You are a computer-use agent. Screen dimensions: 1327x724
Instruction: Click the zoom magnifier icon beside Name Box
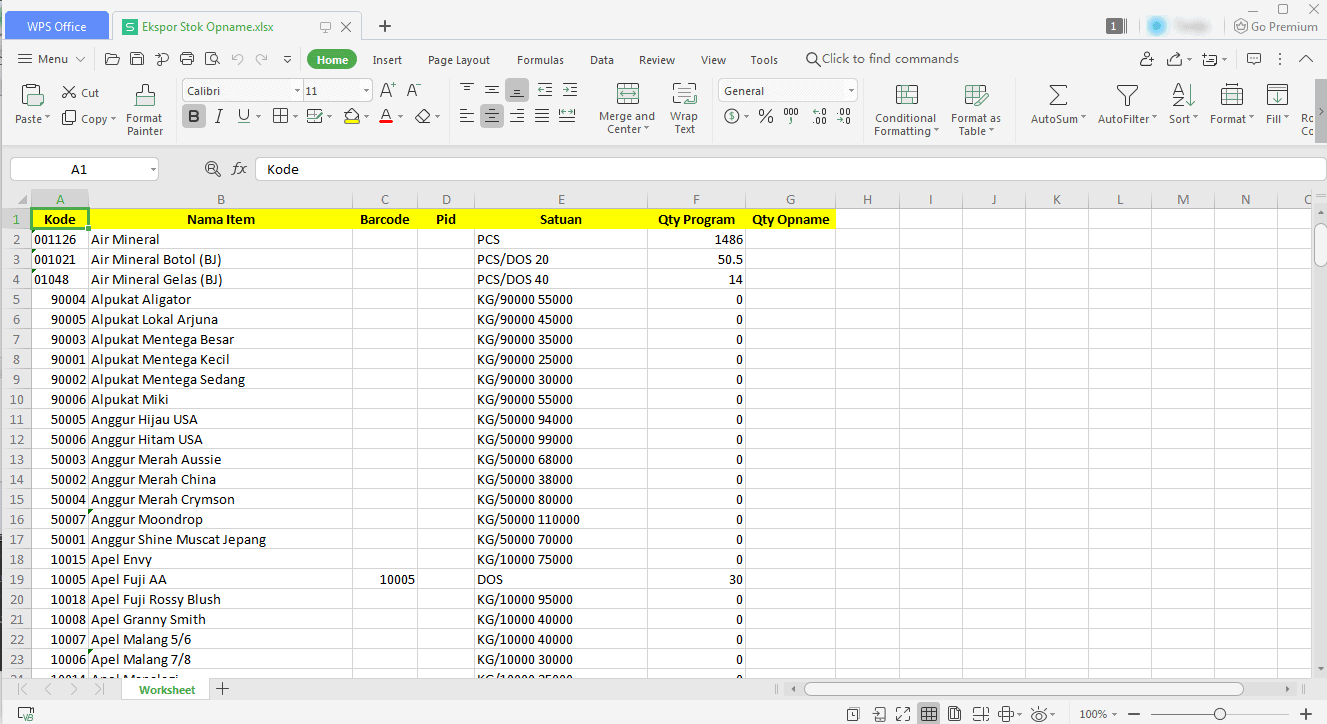[x=212, y=169]
